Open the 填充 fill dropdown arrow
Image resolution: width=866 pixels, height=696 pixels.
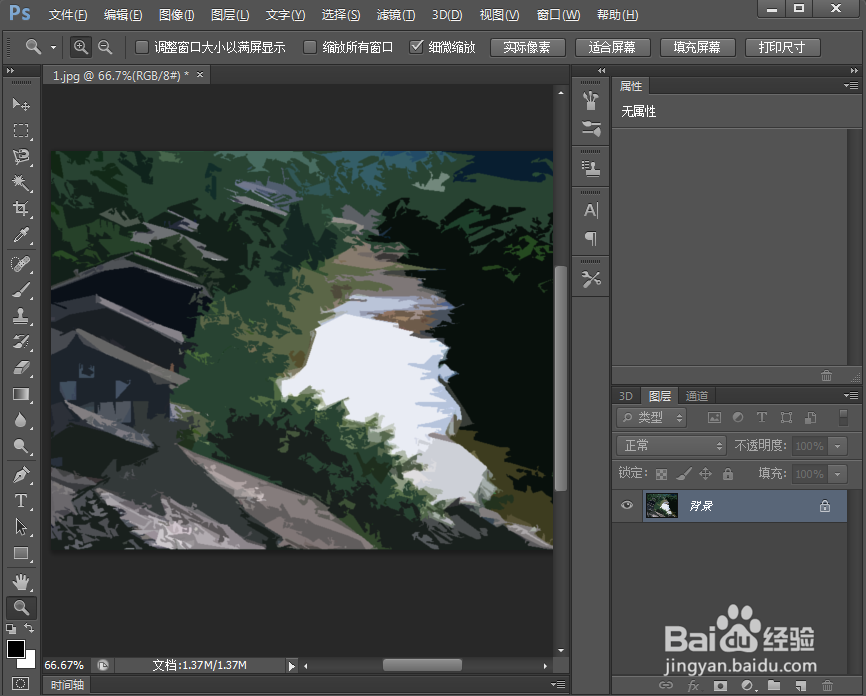click(x=838, y=474)
